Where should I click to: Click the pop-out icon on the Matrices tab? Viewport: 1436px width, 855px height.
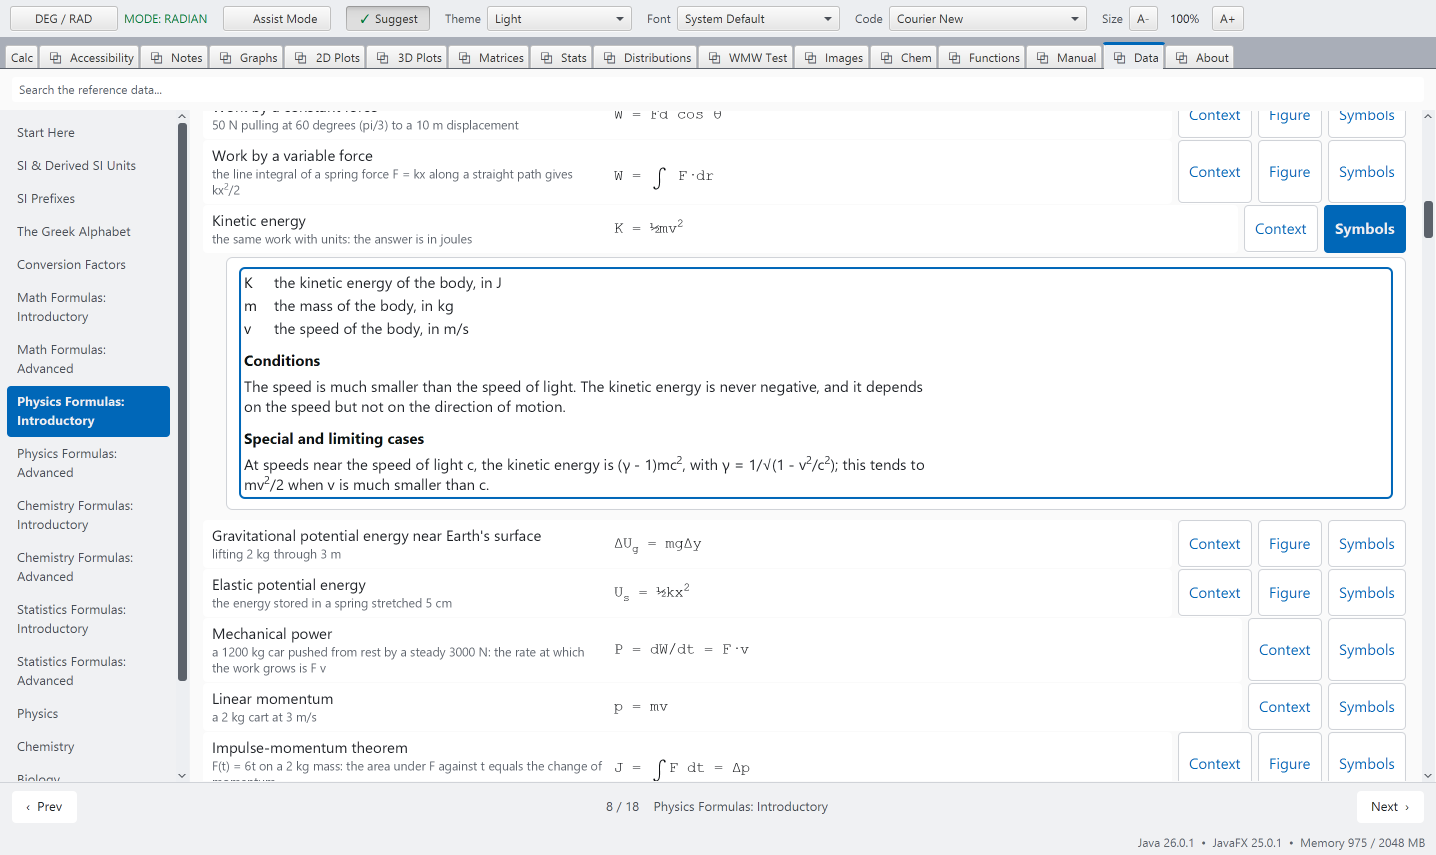coord(465,58)
